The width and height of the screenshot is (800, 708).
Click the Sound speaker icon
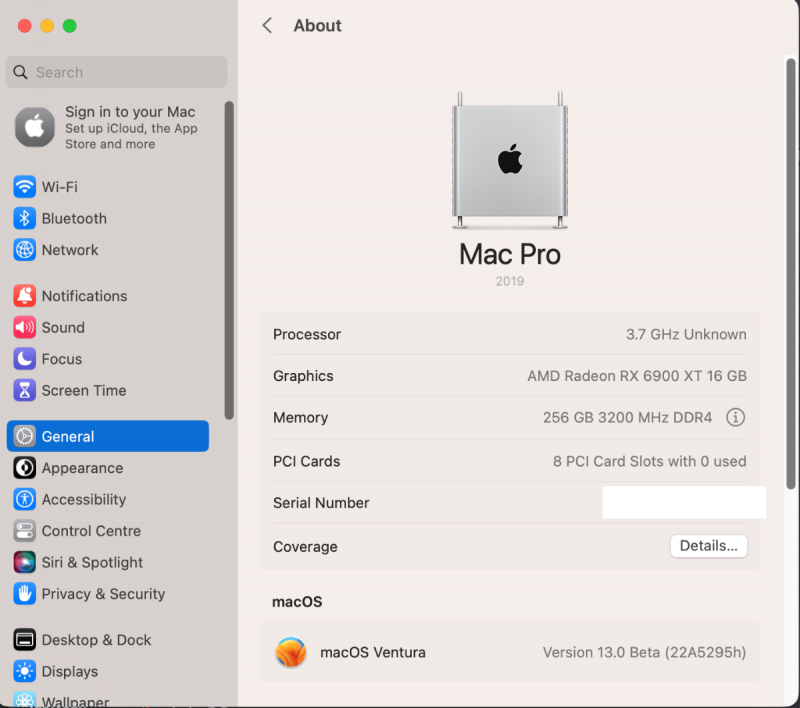(x=25, y=328)
